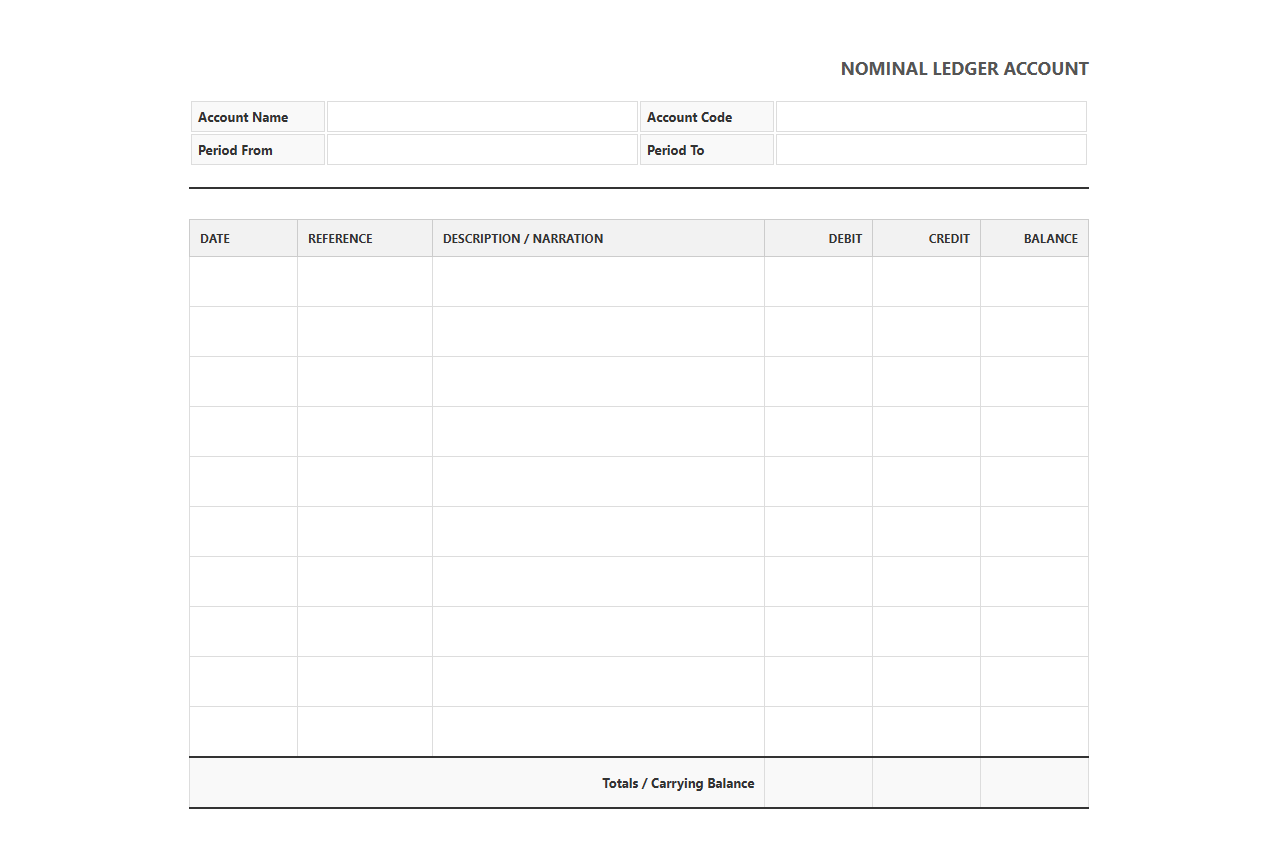The width and height of the screenshot is (1278, 849).
Task: Click the Period From input field
Action: [482, 150]
